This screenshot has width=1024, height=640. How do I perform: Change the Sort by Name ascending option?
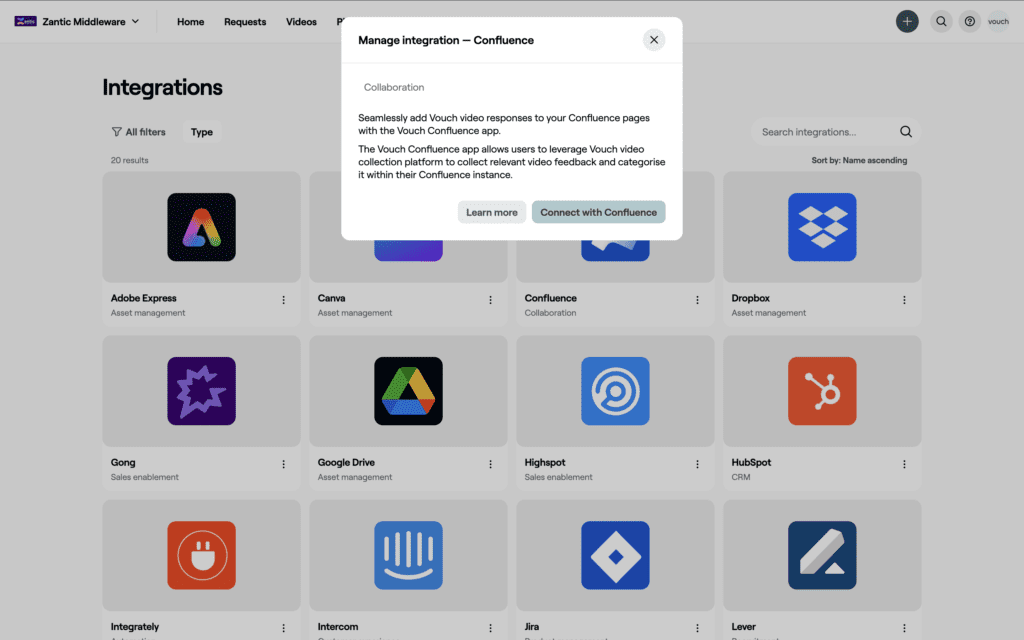pyautogui.click(x=859, y=160)
